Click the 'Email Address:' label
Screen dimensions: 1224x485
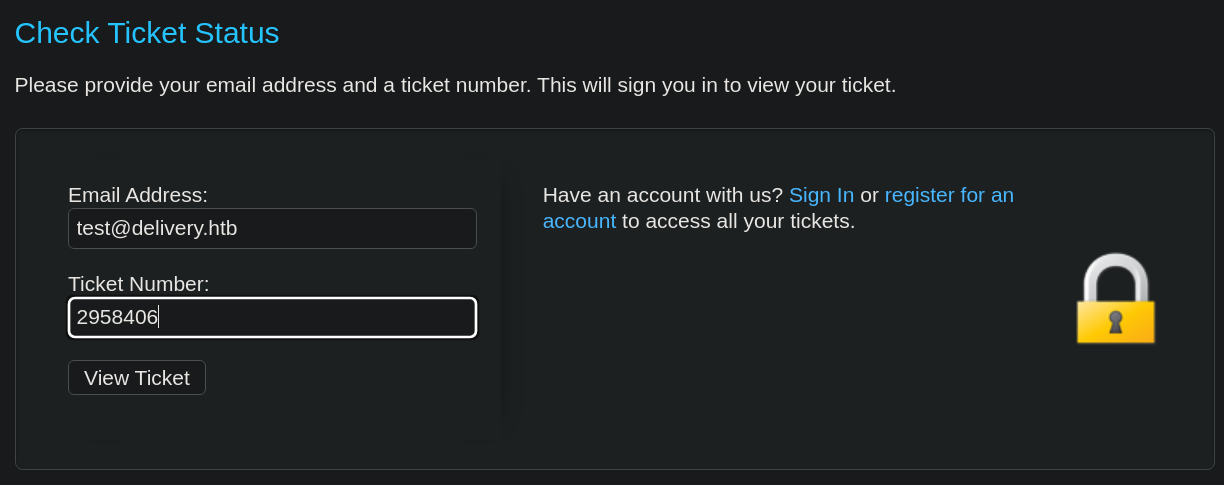(138, 195)
